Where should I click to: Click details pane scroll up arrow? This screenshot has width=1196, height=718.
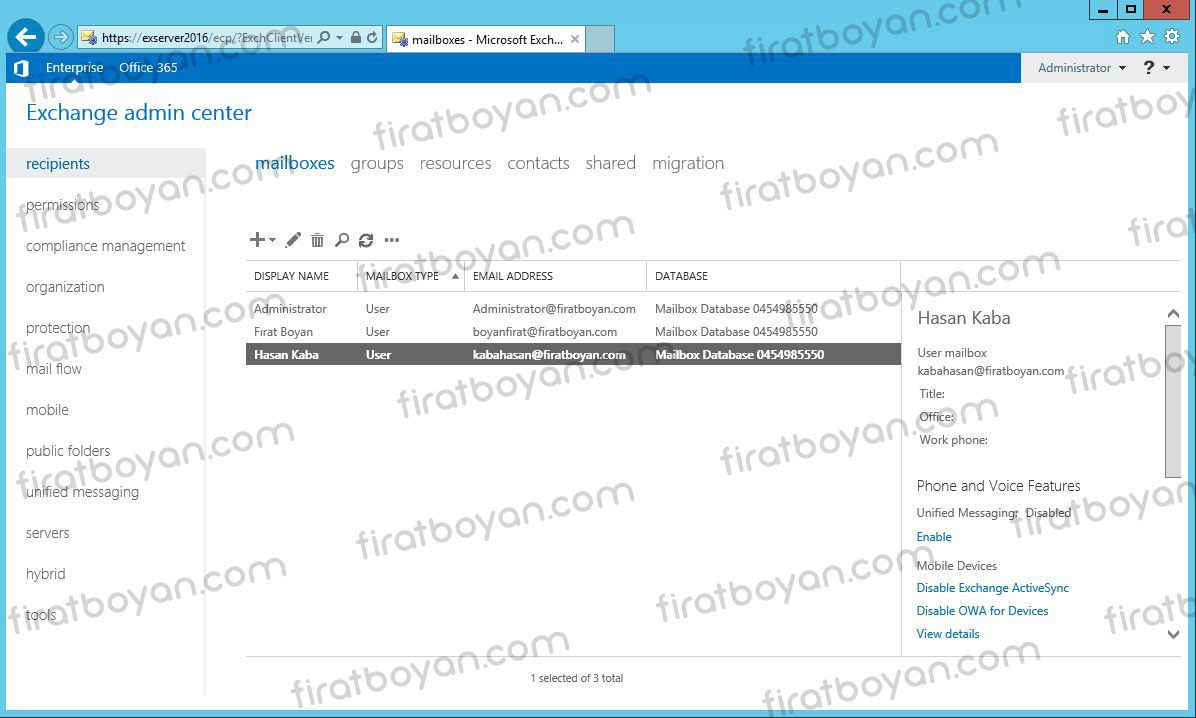click(x=1173, y=314)
